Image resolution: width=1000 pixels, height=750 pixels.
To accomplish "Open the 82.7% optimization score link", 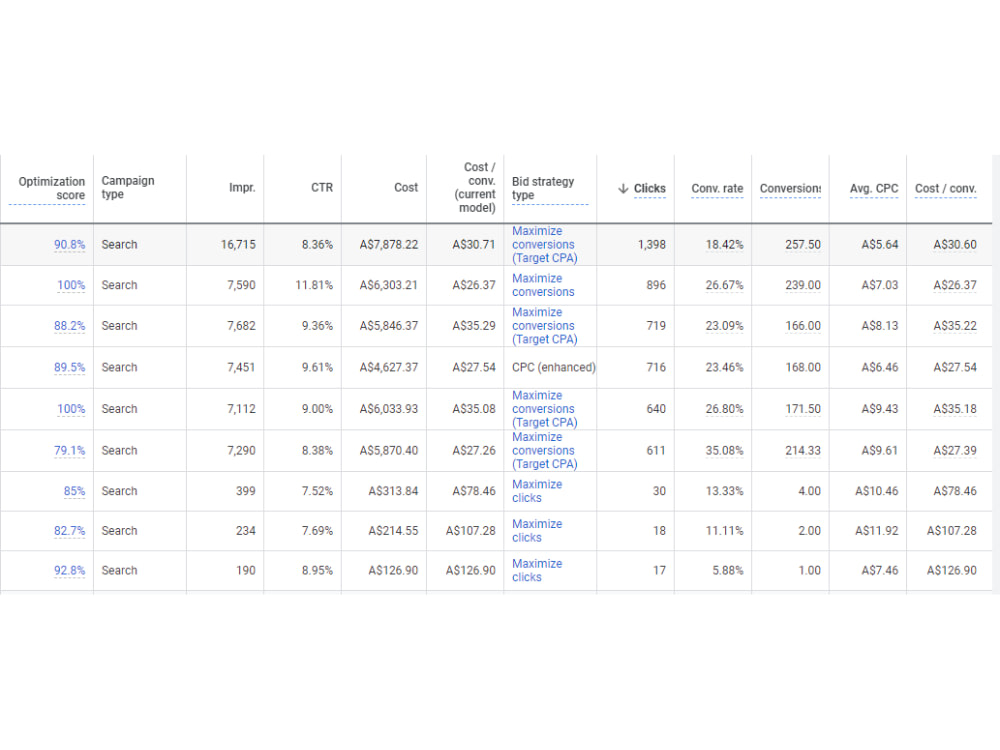I will [70, 531].
